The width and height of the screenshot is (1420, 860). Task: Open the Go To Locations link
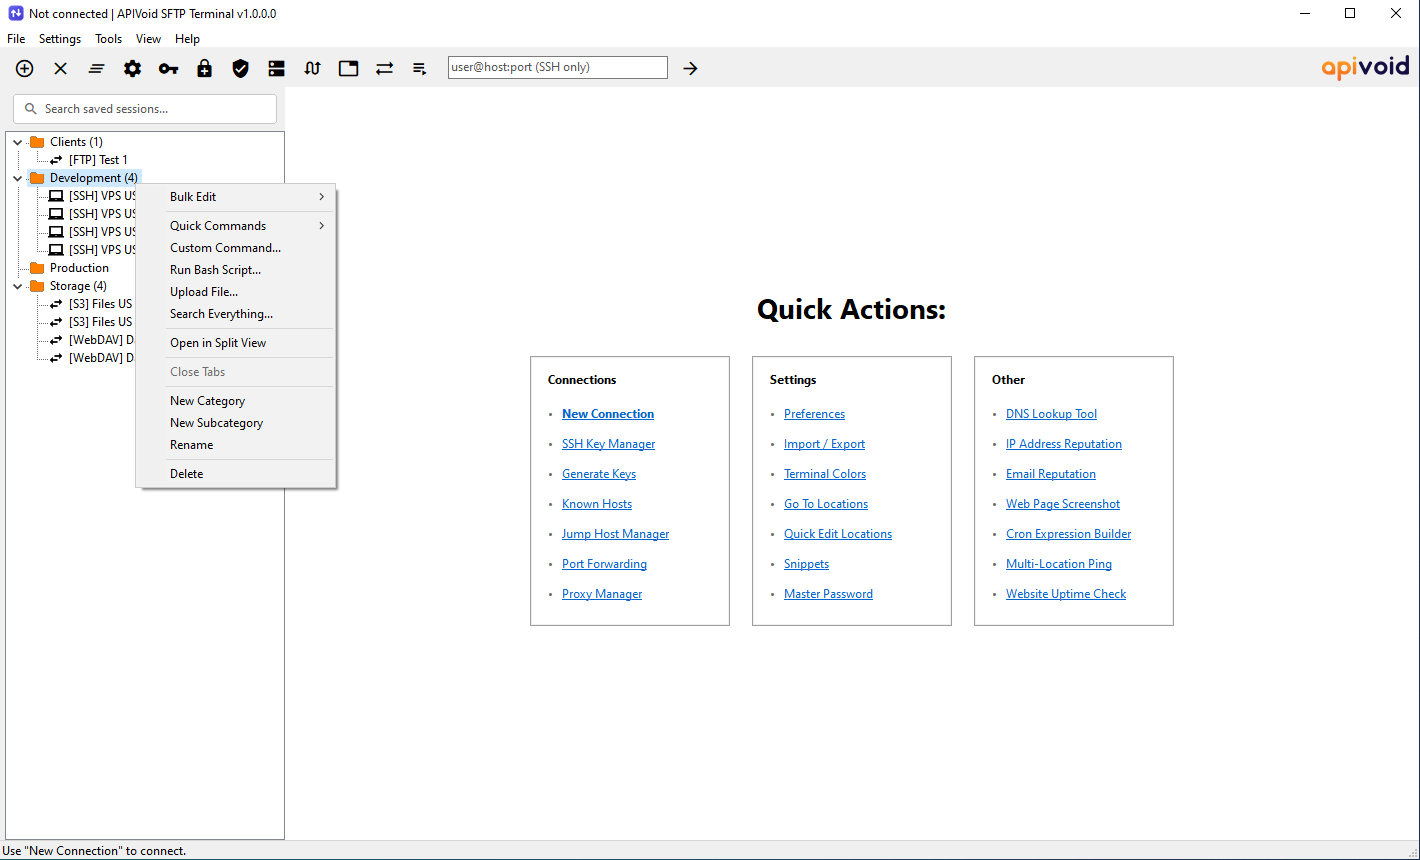pyautogui.click(x=826, y=504)
